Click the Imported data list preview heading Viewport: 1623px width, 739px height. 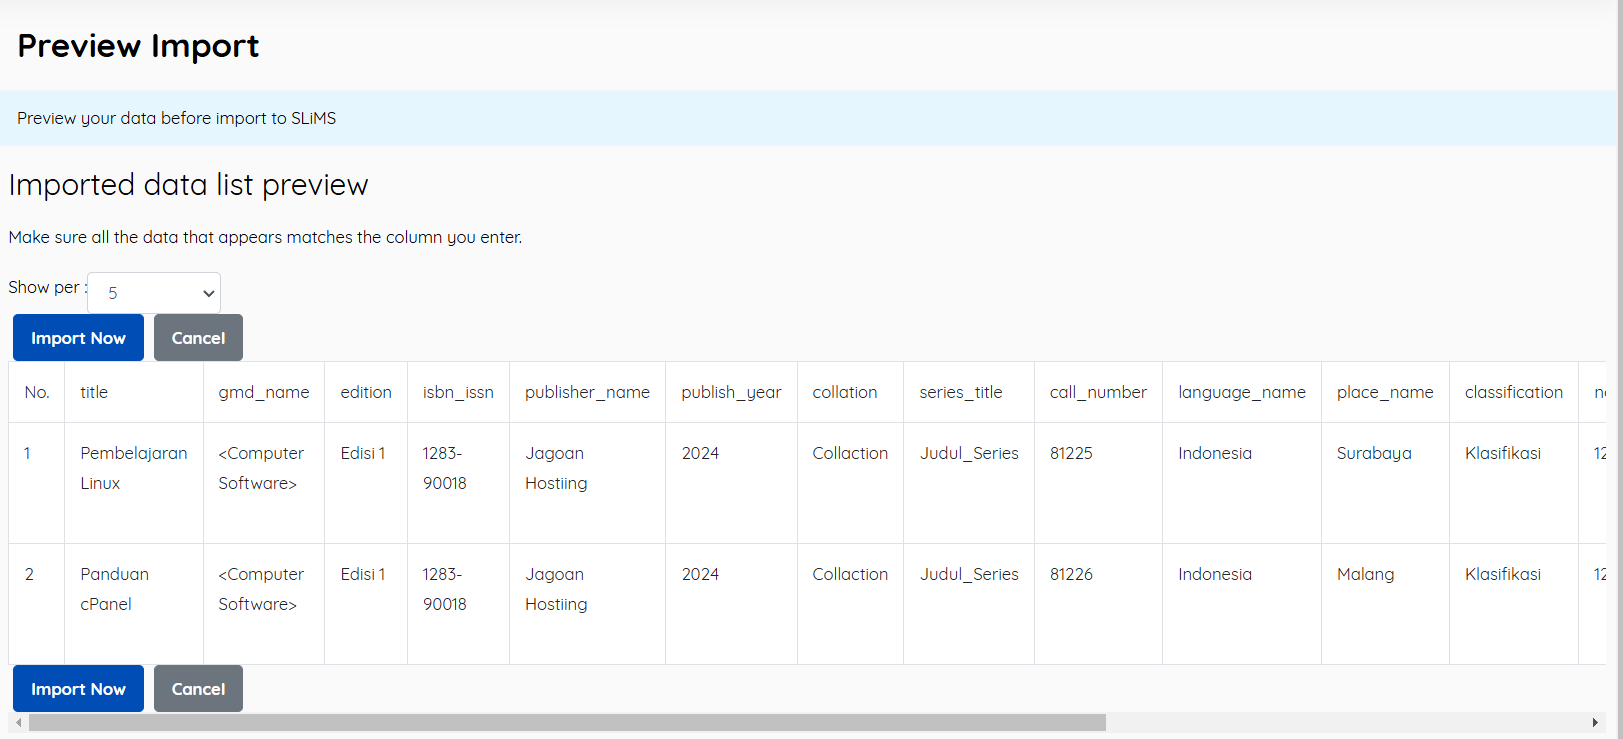tap(188, 185)
